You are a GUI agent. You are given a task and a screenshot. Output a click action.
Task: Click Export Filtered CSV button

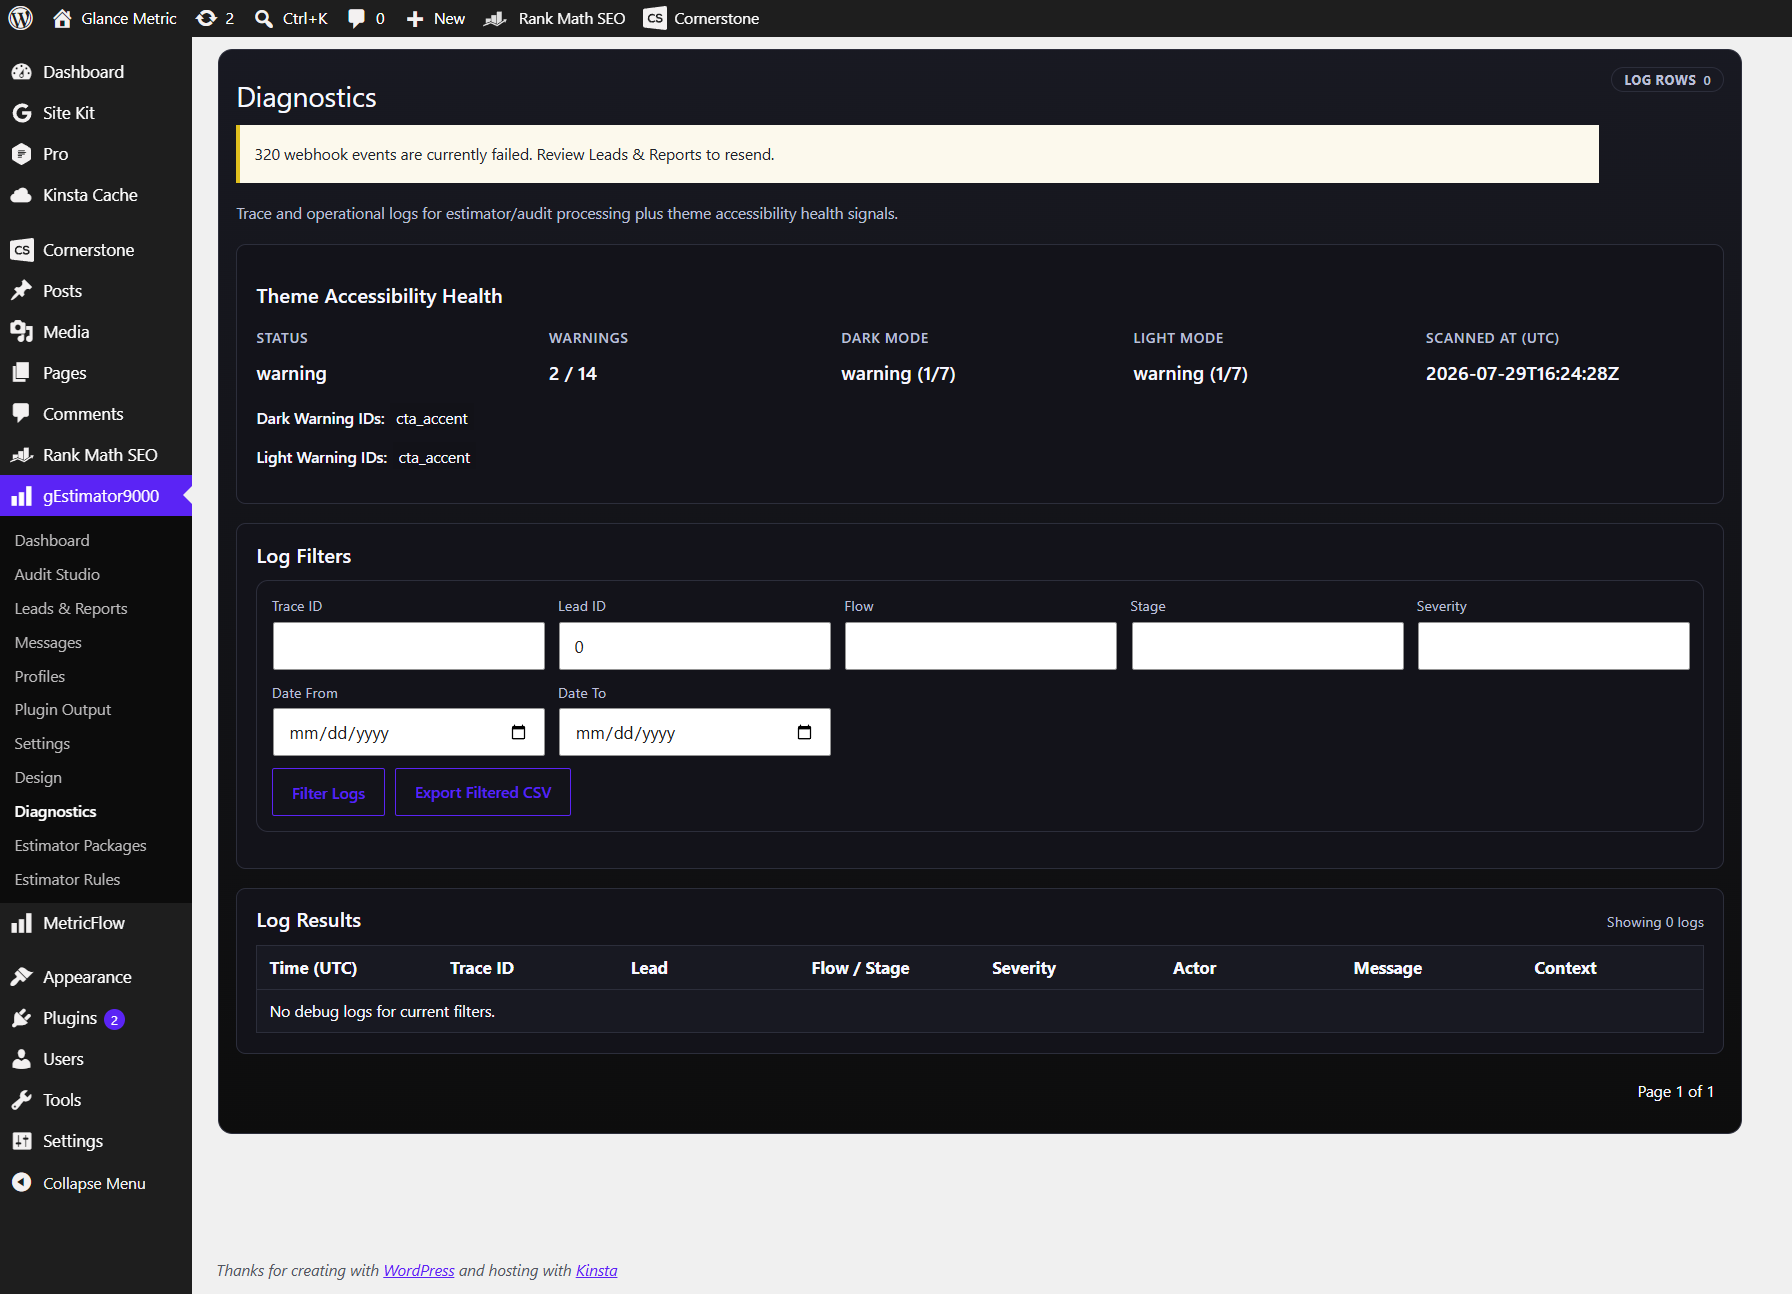[x=483, y=792]
